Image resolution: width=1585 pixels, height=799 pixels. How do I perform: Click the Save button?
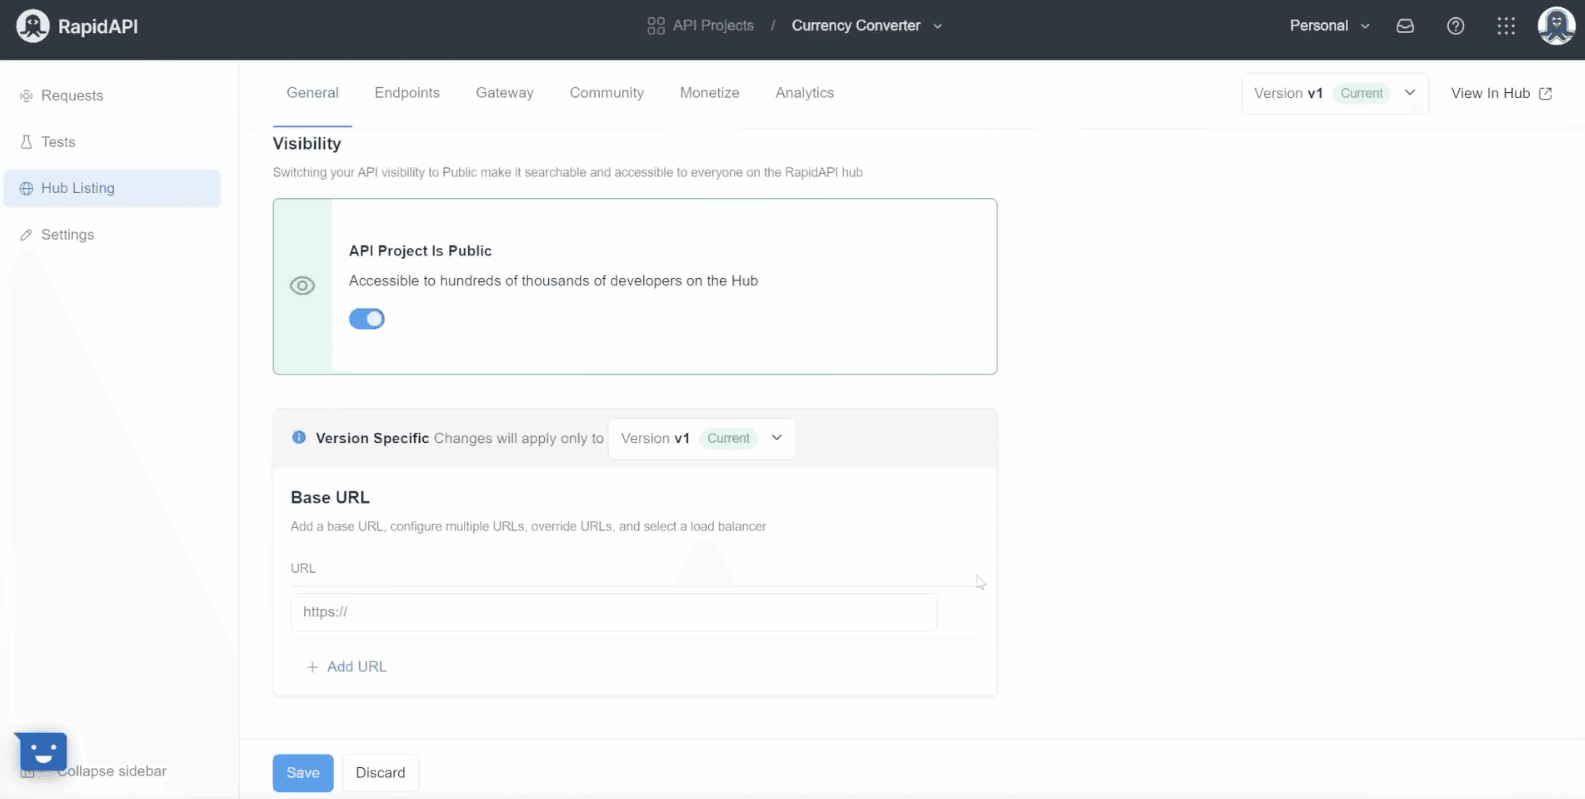click(x=303, y=773)
